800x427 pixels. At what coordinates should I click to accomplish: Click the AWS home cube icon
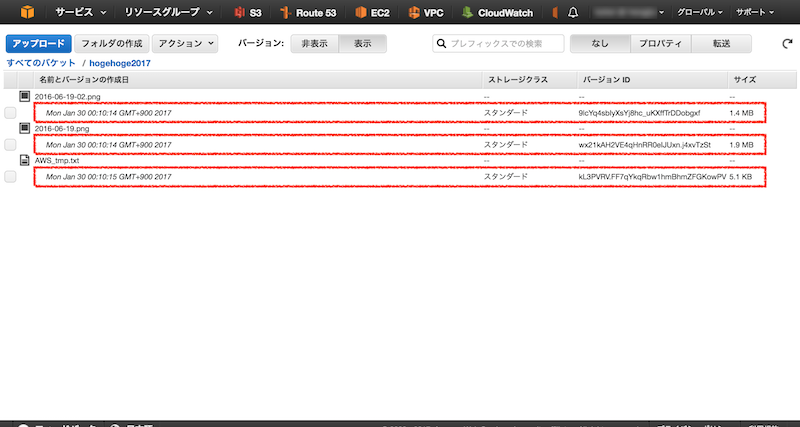[x=25, y=13]
